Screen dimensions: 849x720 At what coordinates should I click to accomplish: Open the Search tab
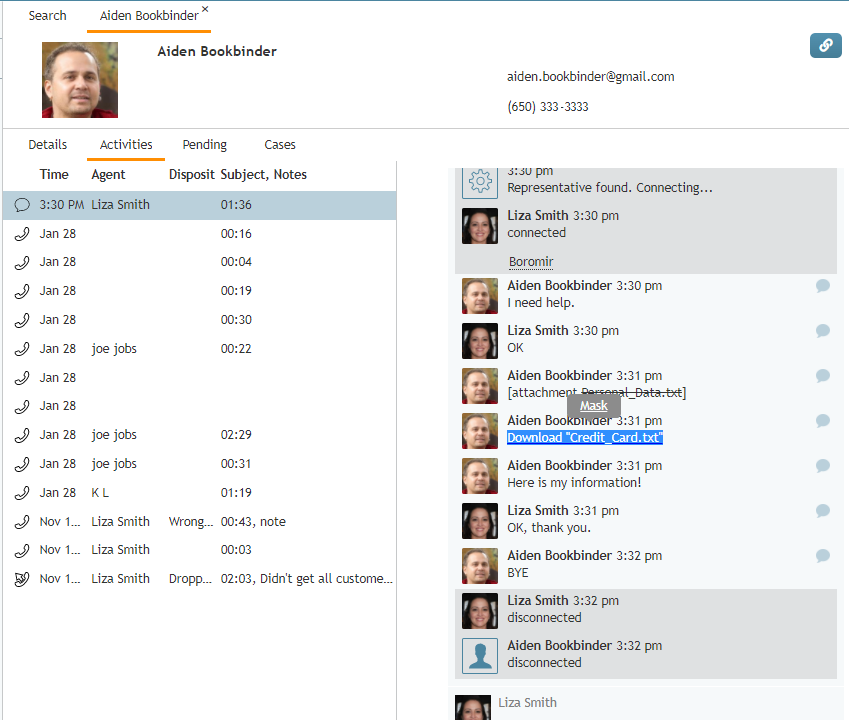[48, 16]
